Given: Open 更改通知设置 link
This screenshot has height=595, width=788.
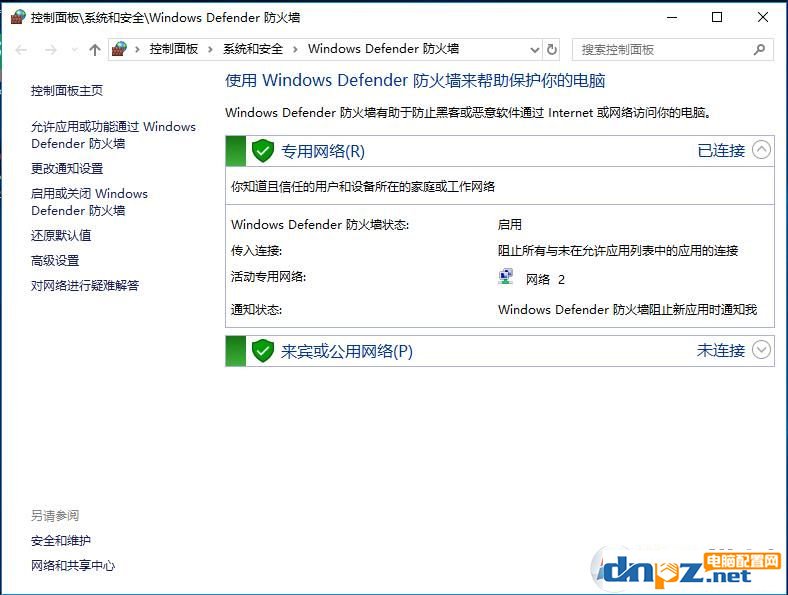Looking at the screenshot, I should (x=67, y=168).
